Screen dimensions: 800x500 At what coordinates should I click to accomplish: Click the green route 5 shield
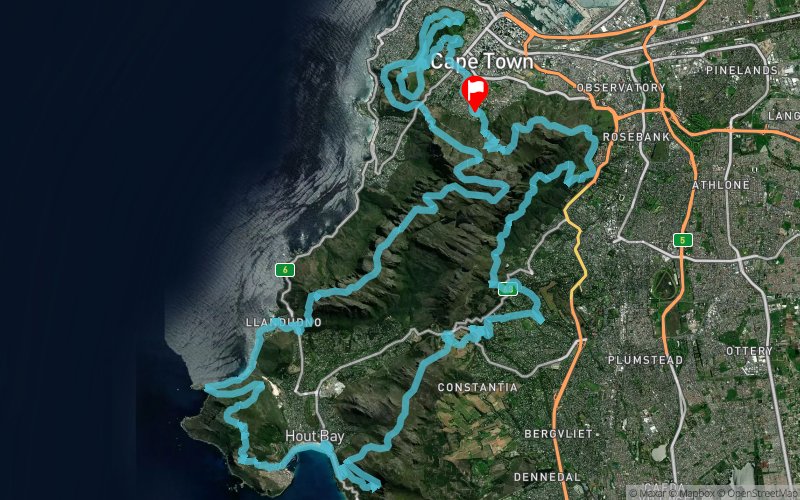(x=682, y=240)
